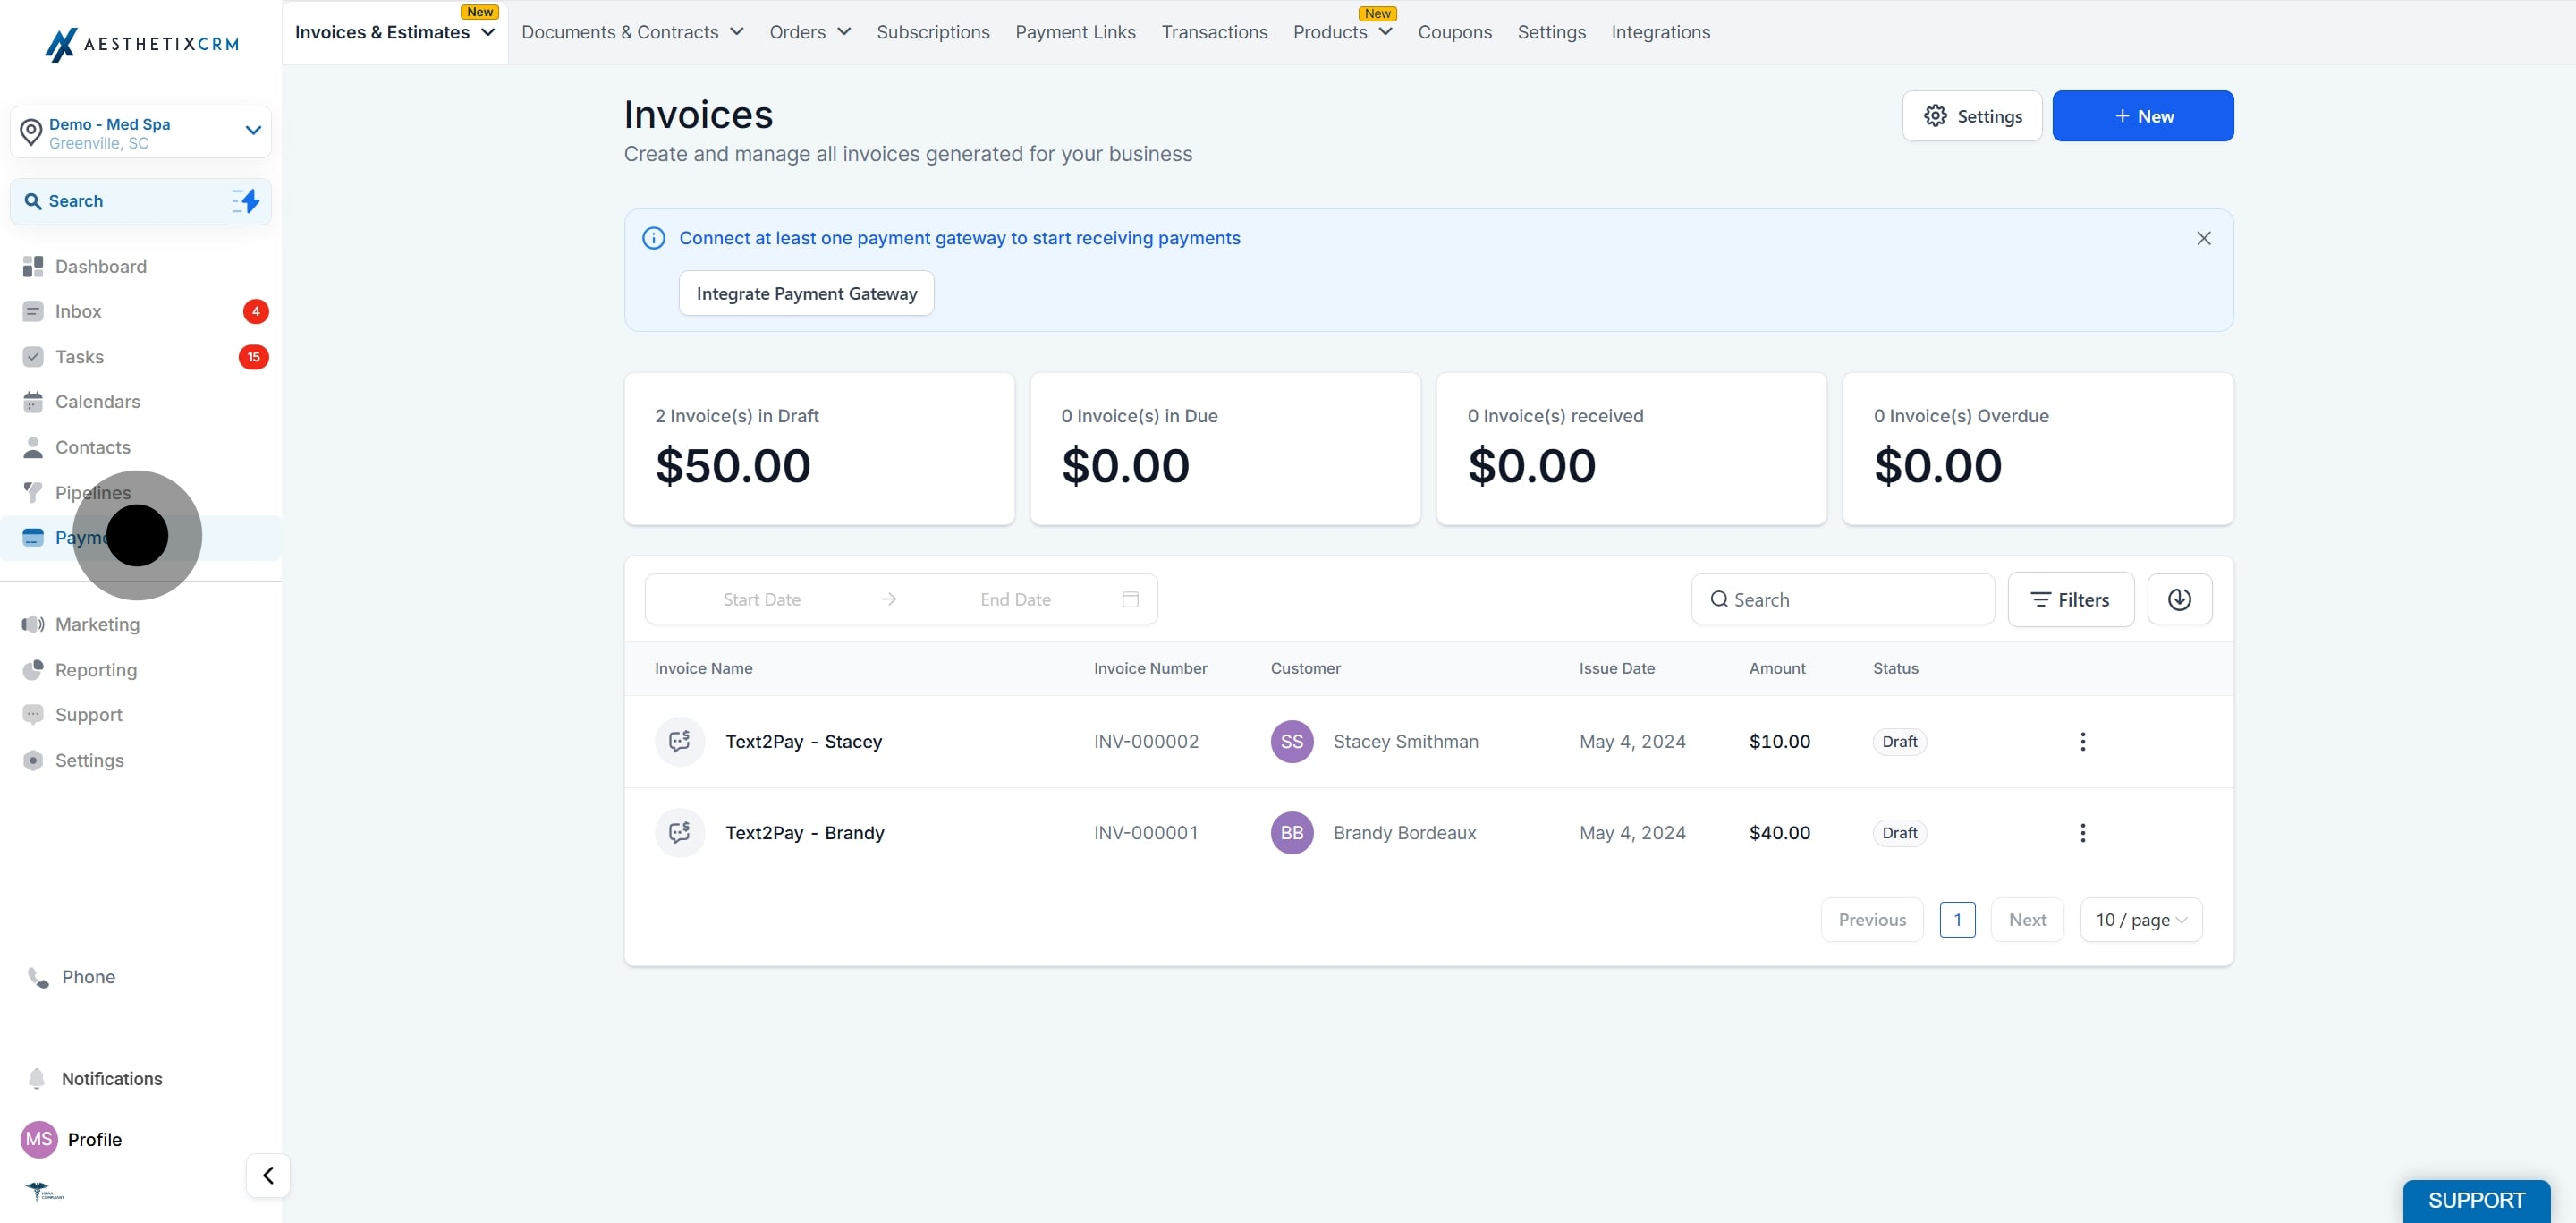The image size is (2576, 1223).
Task: Select the Payments card icon
Action: (33, 538)
